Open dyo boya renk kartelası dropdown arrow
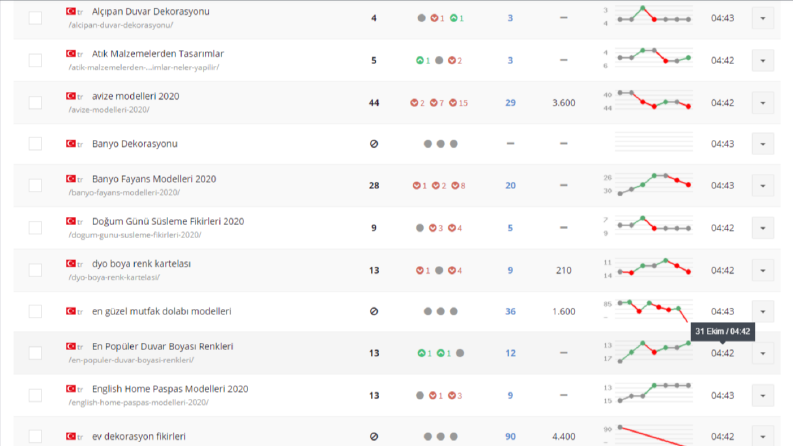This screenshot has height=446, width=793. click(763, 271)
